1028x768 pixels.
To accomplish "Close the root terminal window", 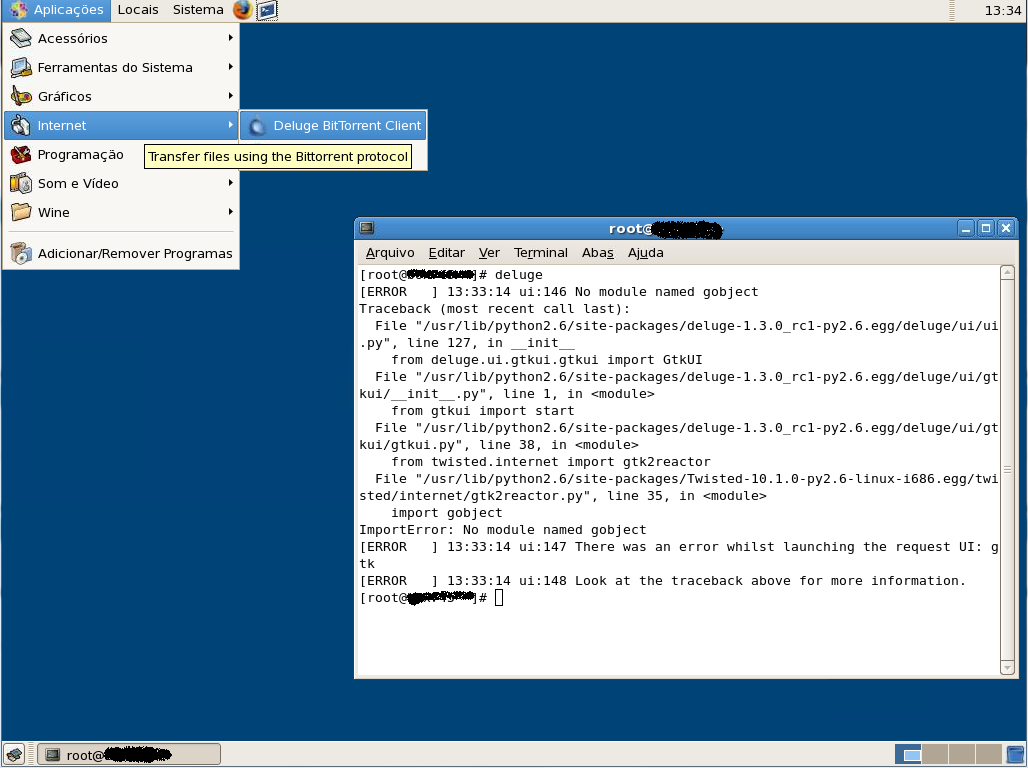I will point(1006,229).
